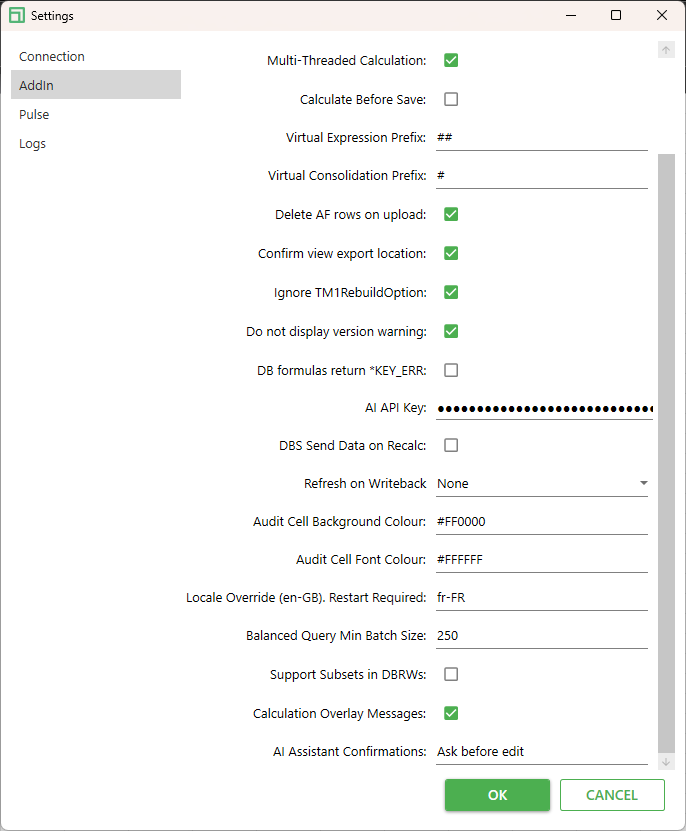
Task: Open the Refresh on Writeback dropdown
Action: 542,483
